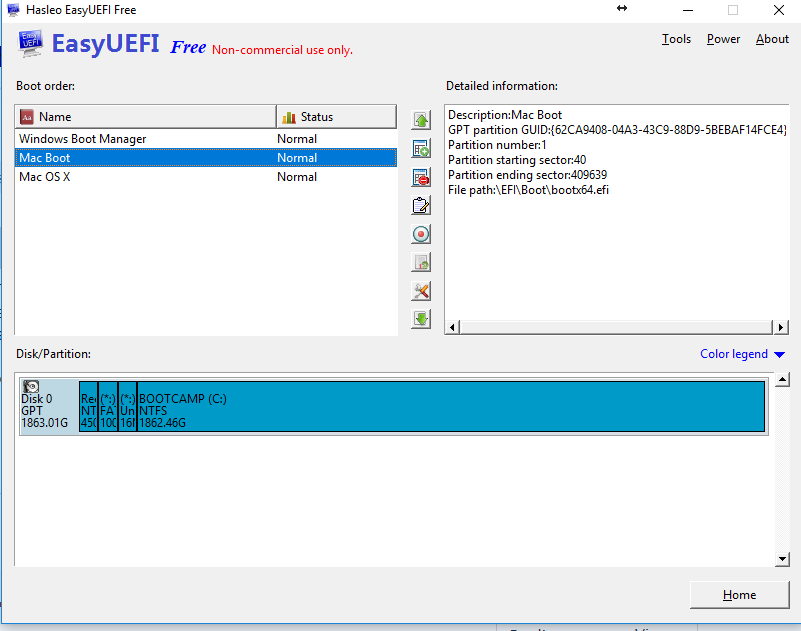Image resolution: width=801 pixels, height=631 pixels.
Task: Open the About menu
Action: tap(772, 39)
